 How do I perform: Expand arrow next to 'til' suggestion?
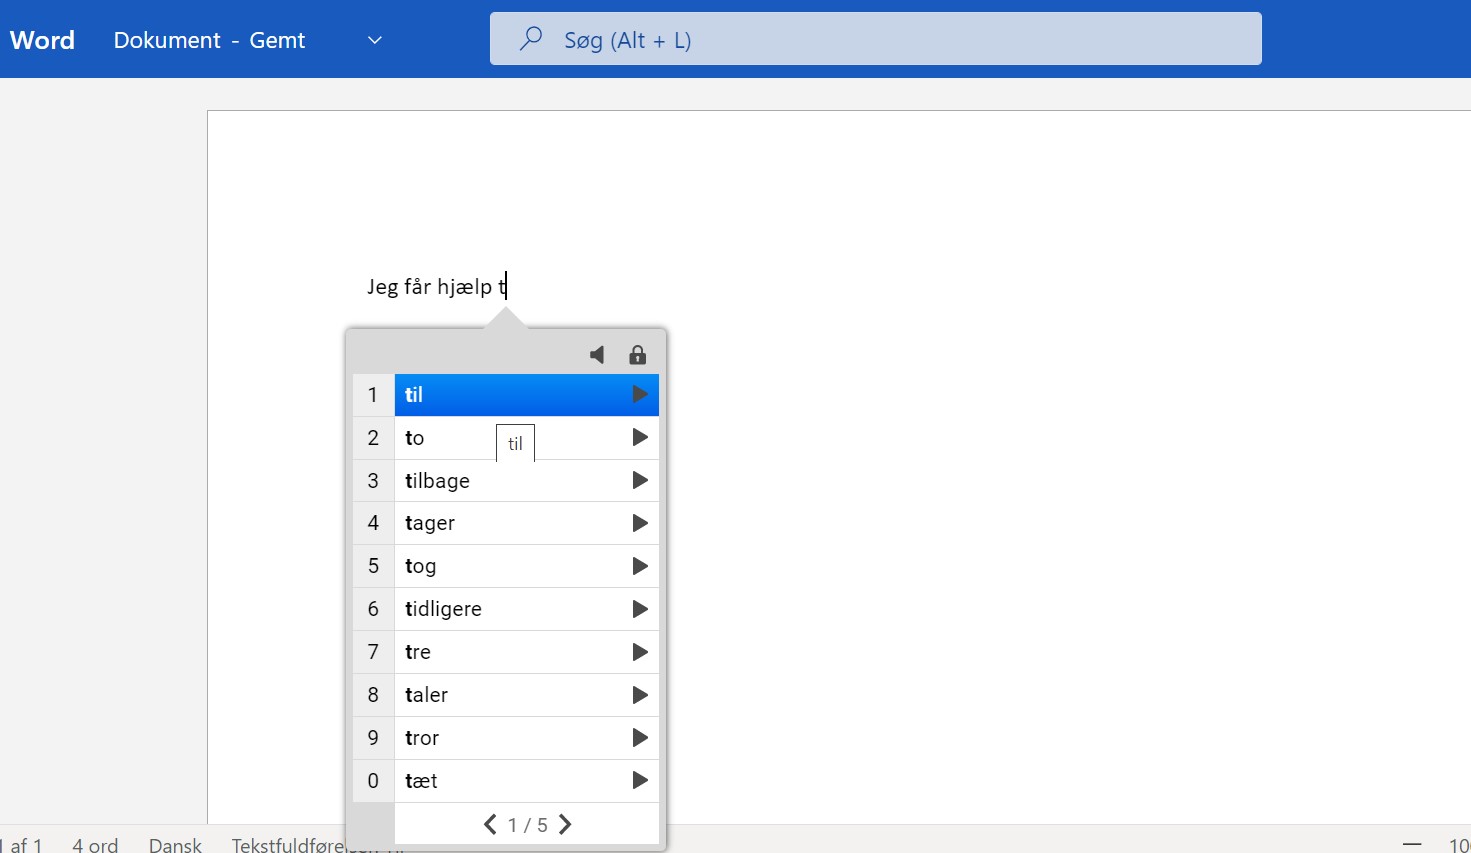[x=640, y=394]
